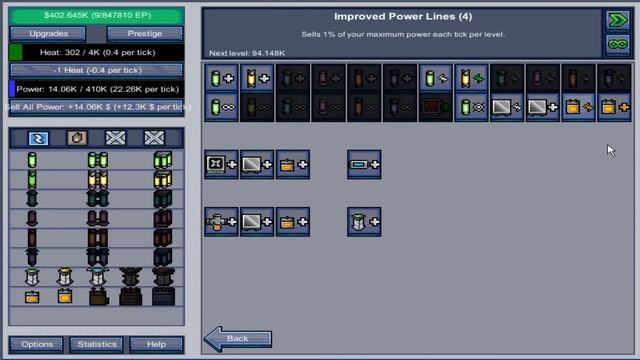Select the first locked X tab

pyautogui.click(x=116, y=138)
